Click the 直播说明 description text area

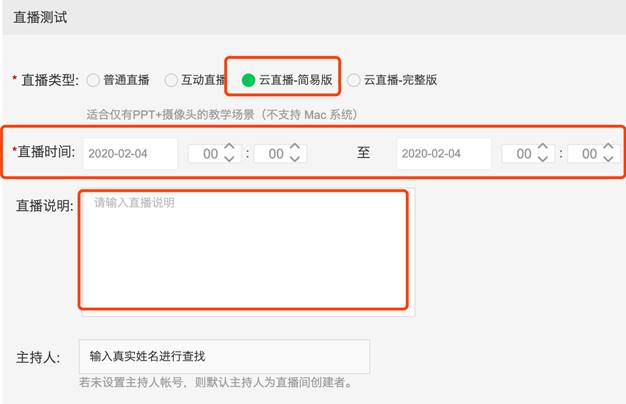[245, 250]
